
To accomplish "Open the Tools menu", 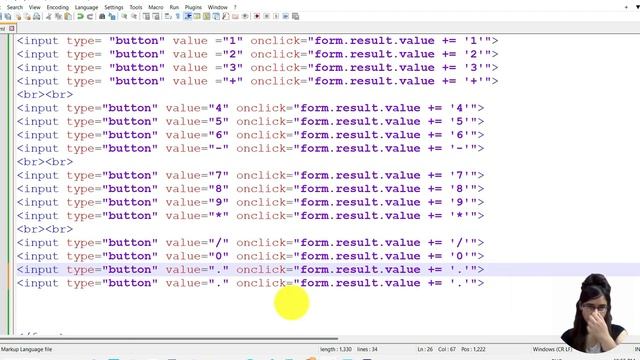I will [136, 7].
